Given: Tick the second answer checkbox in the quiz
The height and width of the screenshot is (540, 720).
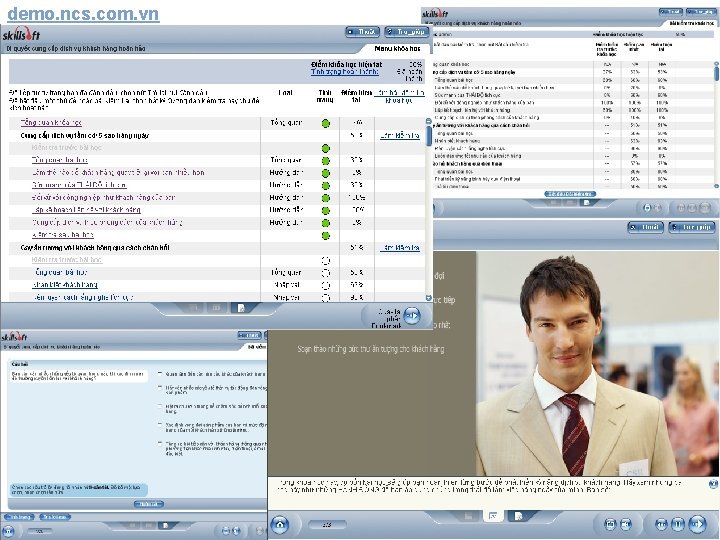Looking at the screenshot, I should click(160, 388).
